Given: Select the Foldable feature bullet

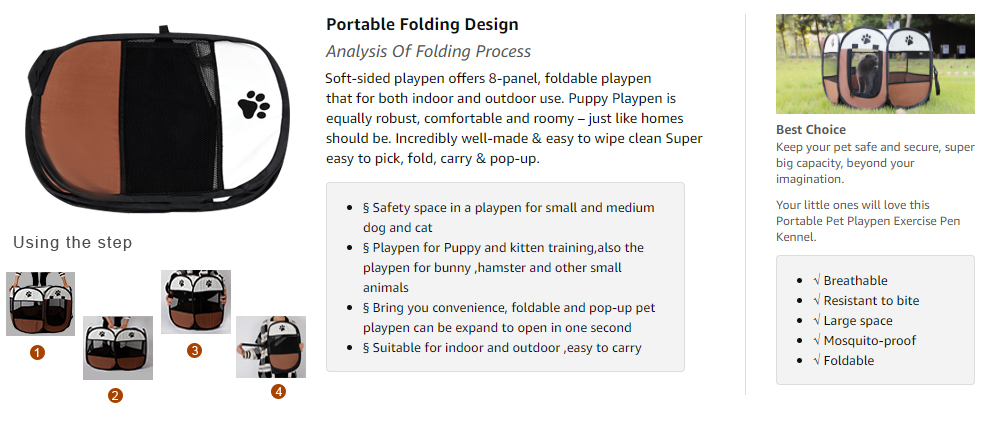Looking at the screenshot, I should (x=843, y=360).
